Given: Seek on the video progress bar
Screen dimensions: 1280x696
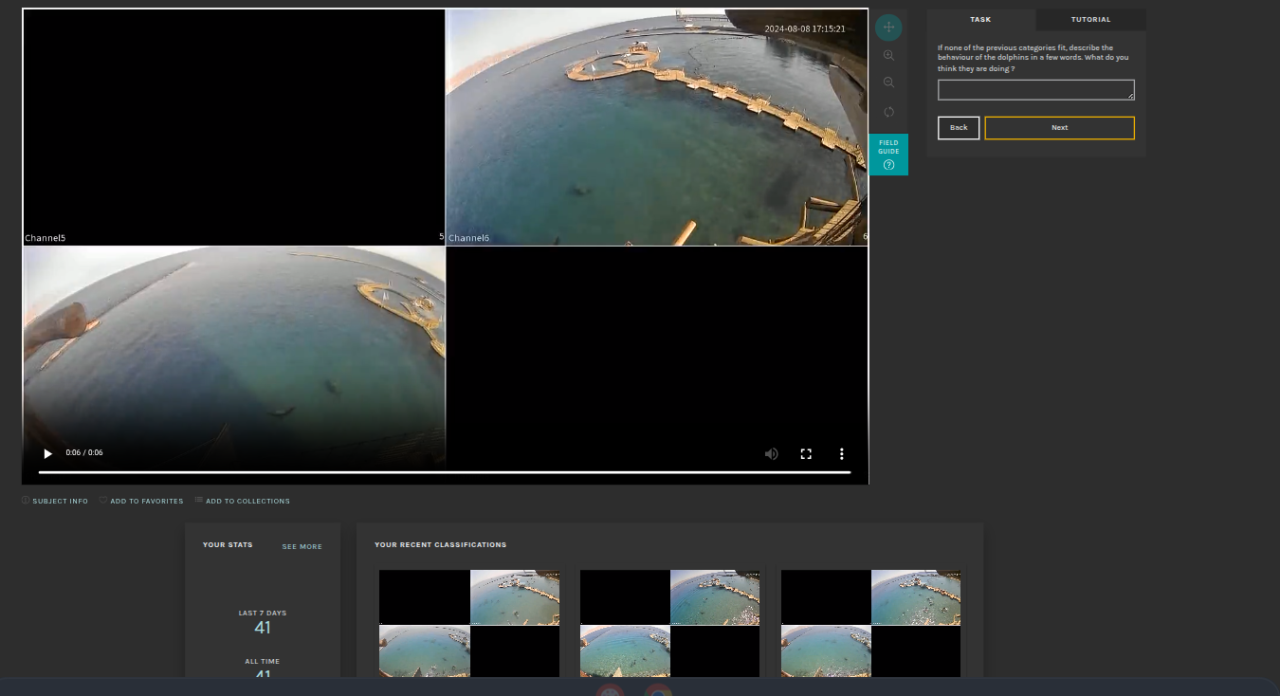Looking at the screenshot, I should coord(444,472).
